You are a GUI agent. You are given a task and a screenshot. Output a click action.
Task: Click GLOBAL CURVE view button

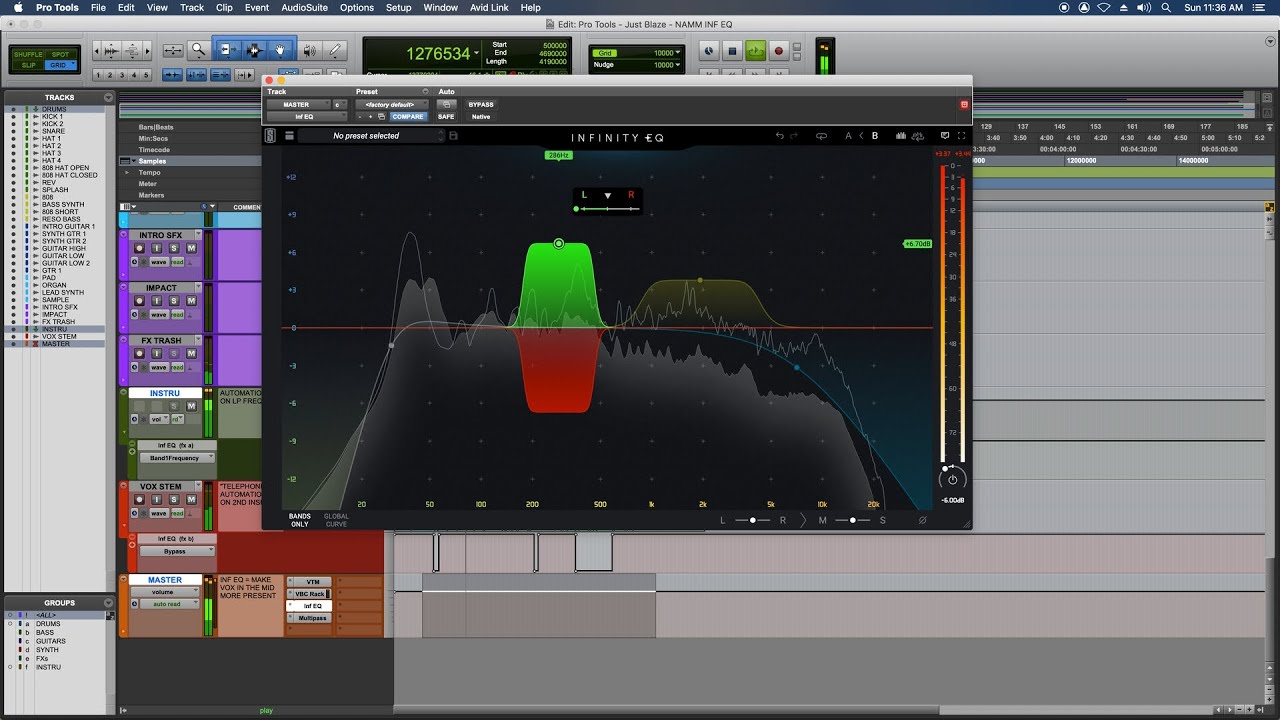click(x=336, y=520)
